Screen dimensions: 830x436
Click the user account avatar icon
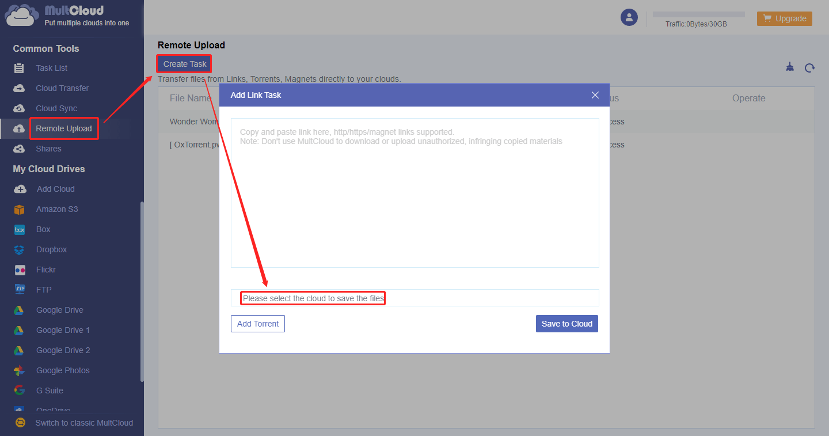(x=629, y=17)
